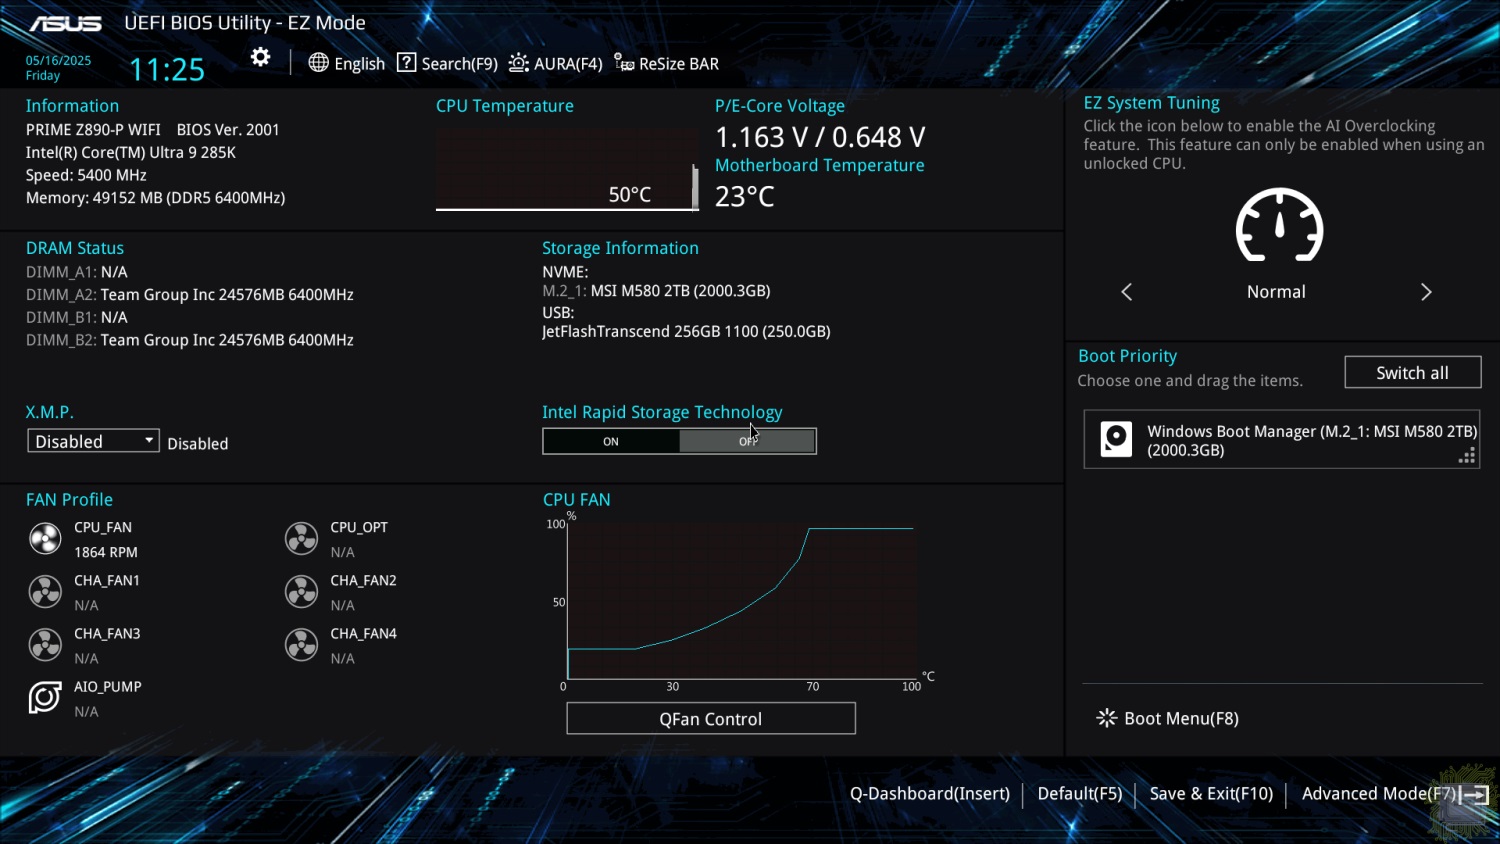
Task: Click the FAN Profile heading
Action: pyautogui.click(x=69, y=499)
